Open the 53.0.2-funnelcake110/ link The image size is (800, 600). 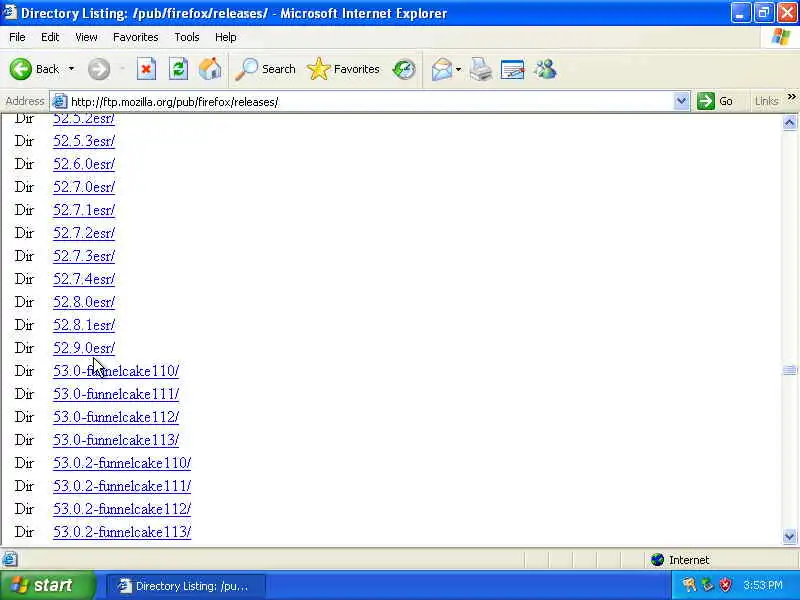click(x=122, y=463)
